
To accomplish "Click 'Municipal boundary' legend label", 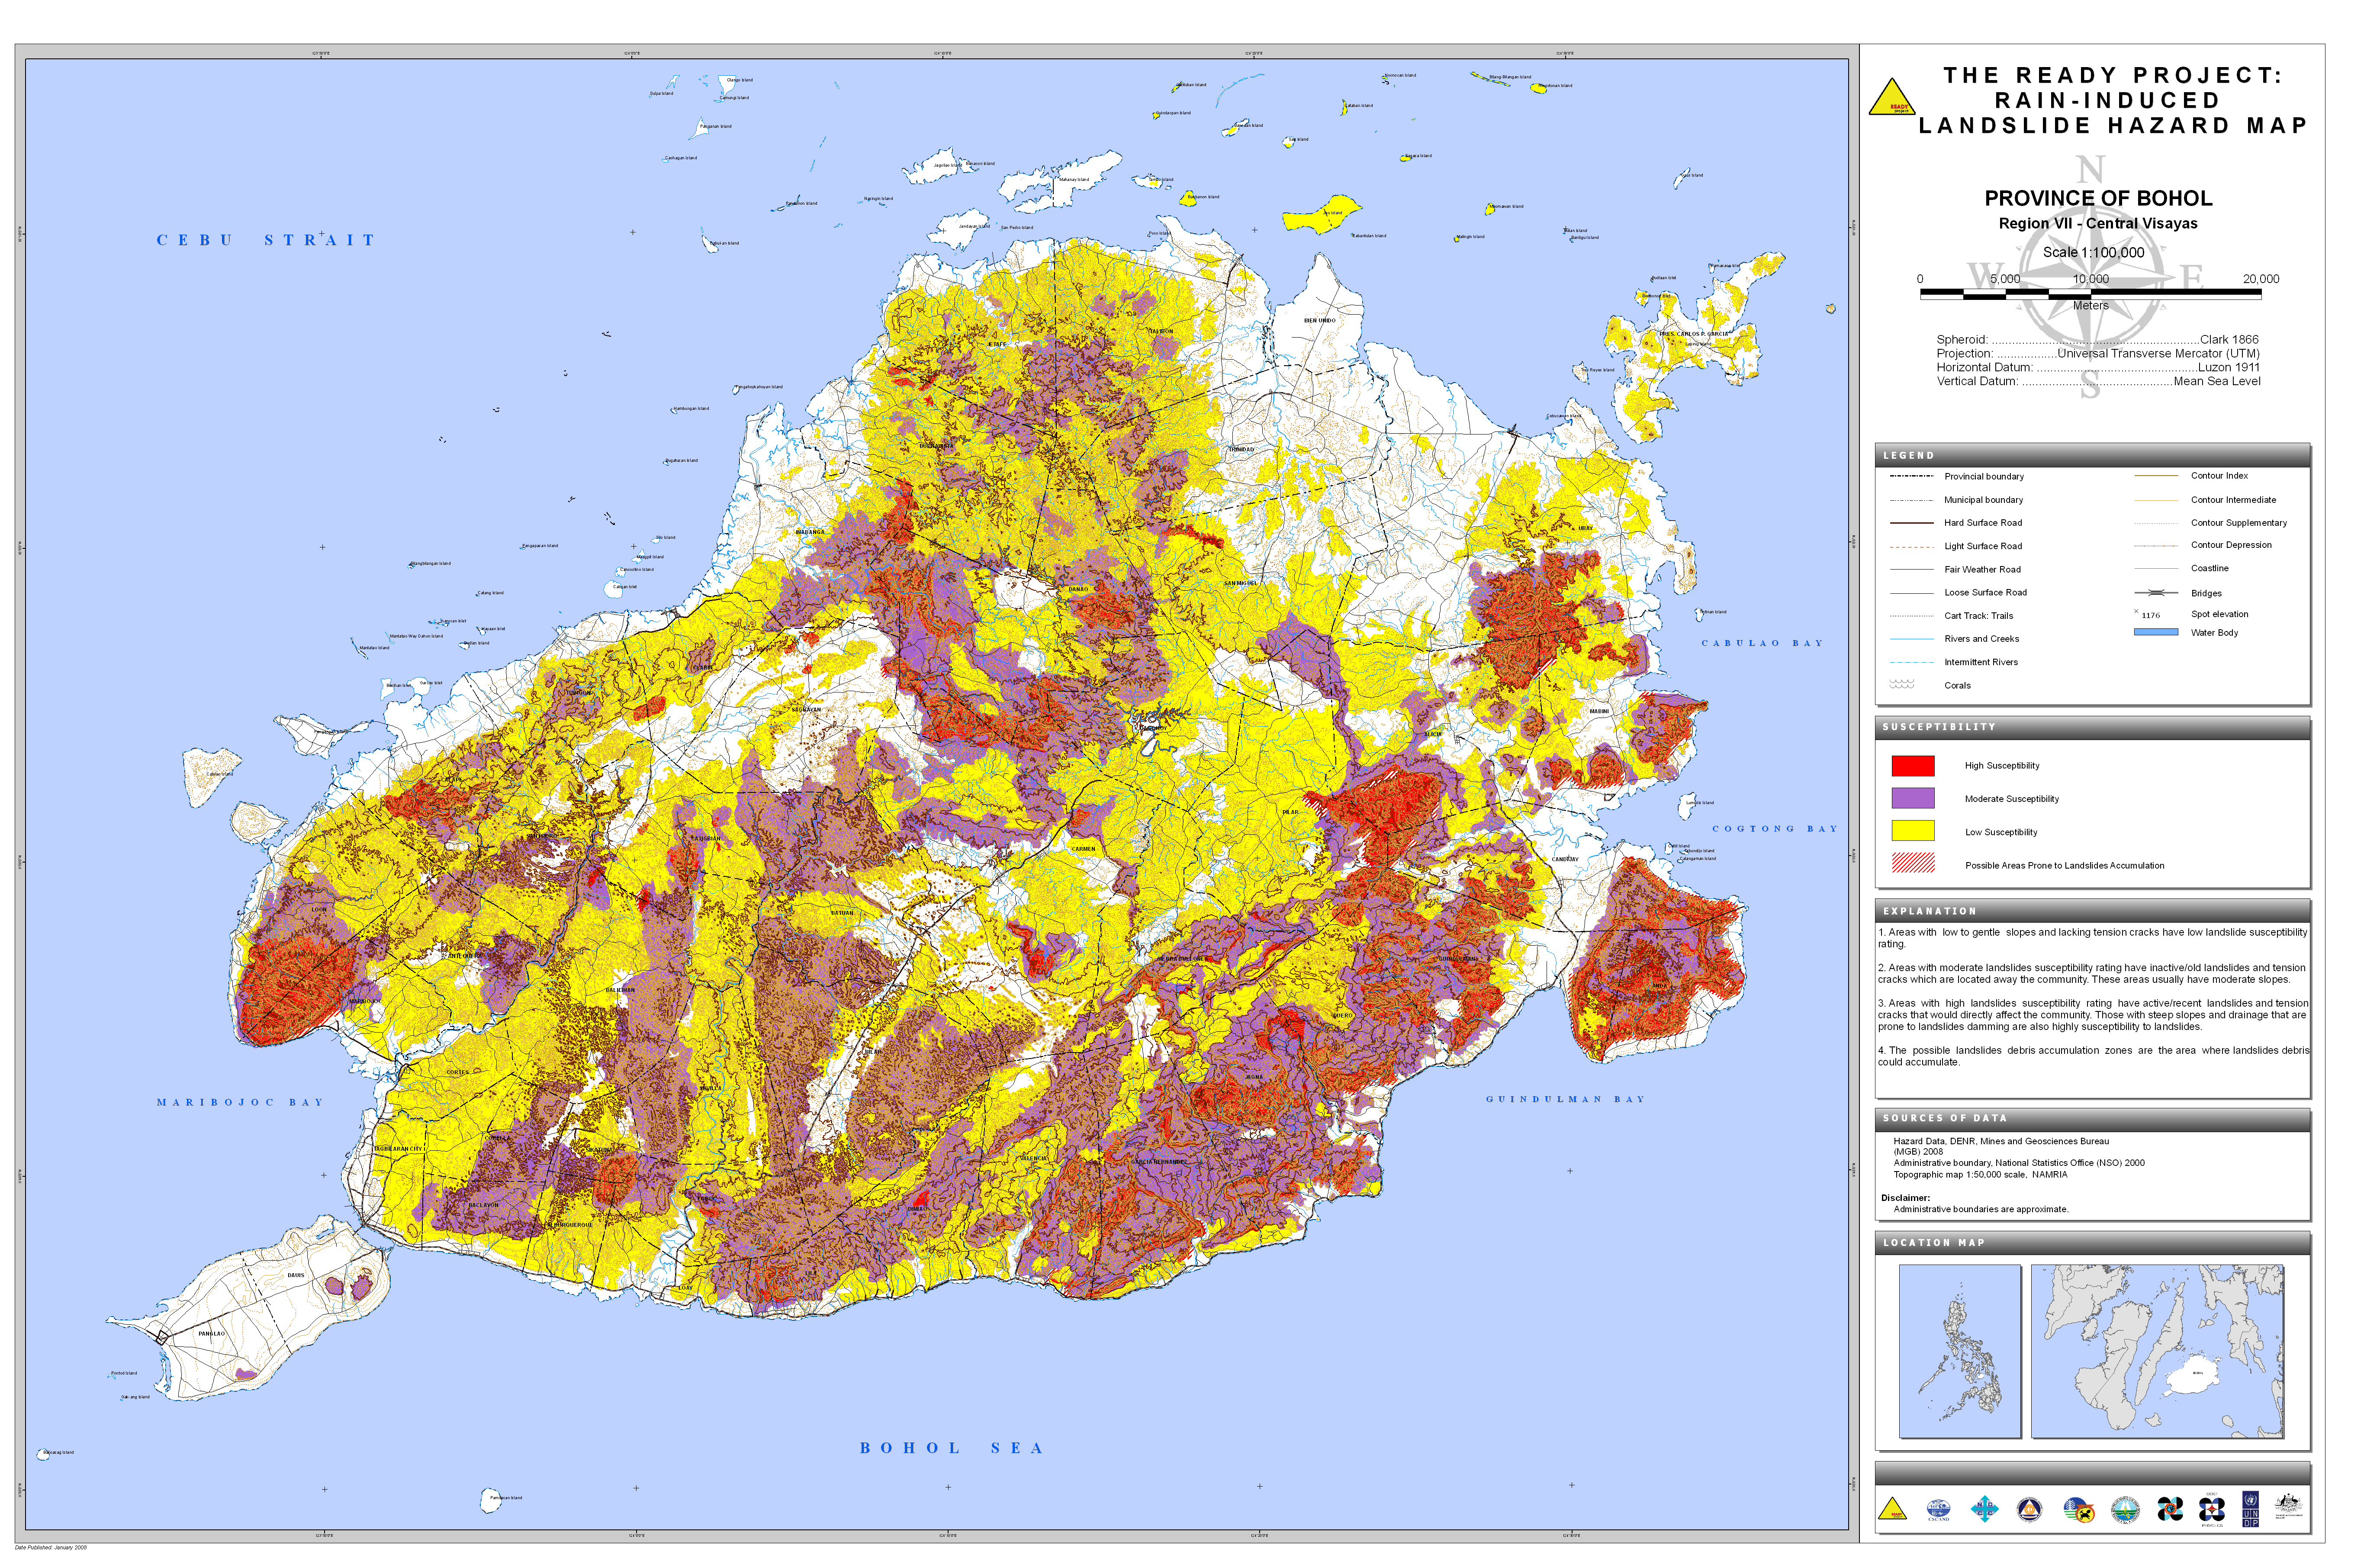I will tap(1983, 500).
